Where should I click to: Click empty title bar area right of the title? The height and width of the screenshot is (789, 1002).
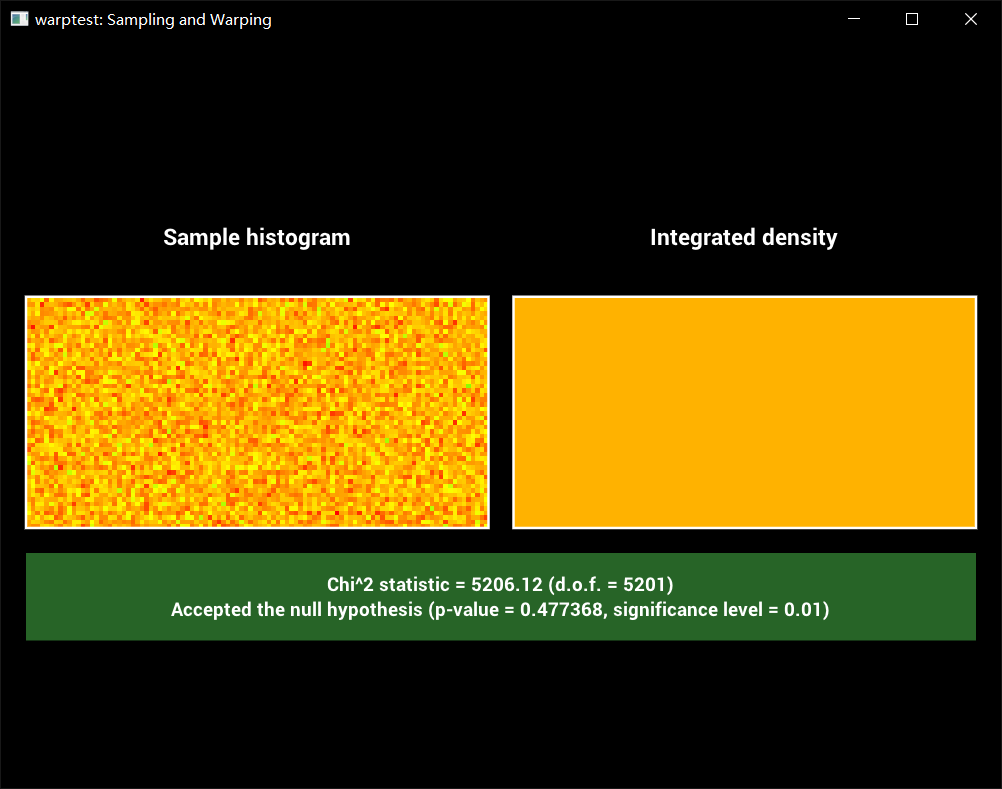pyautogui.click(x=550, y=19)
